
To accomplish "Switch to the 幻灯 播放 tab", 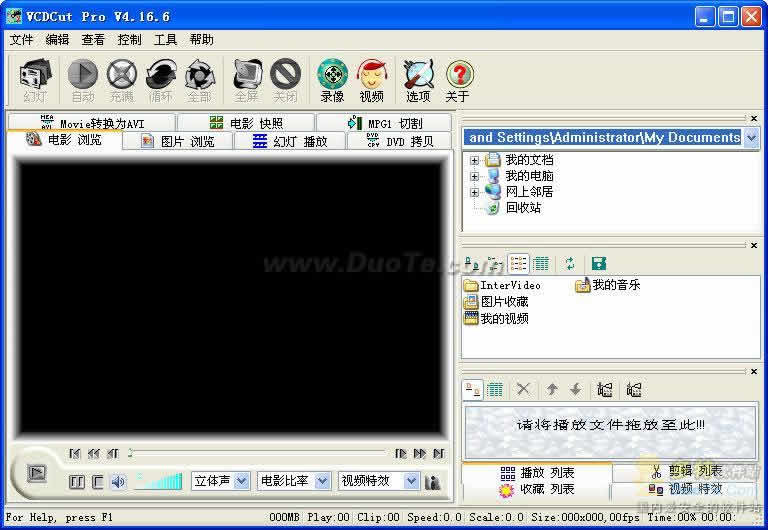I will pos(290,141).
